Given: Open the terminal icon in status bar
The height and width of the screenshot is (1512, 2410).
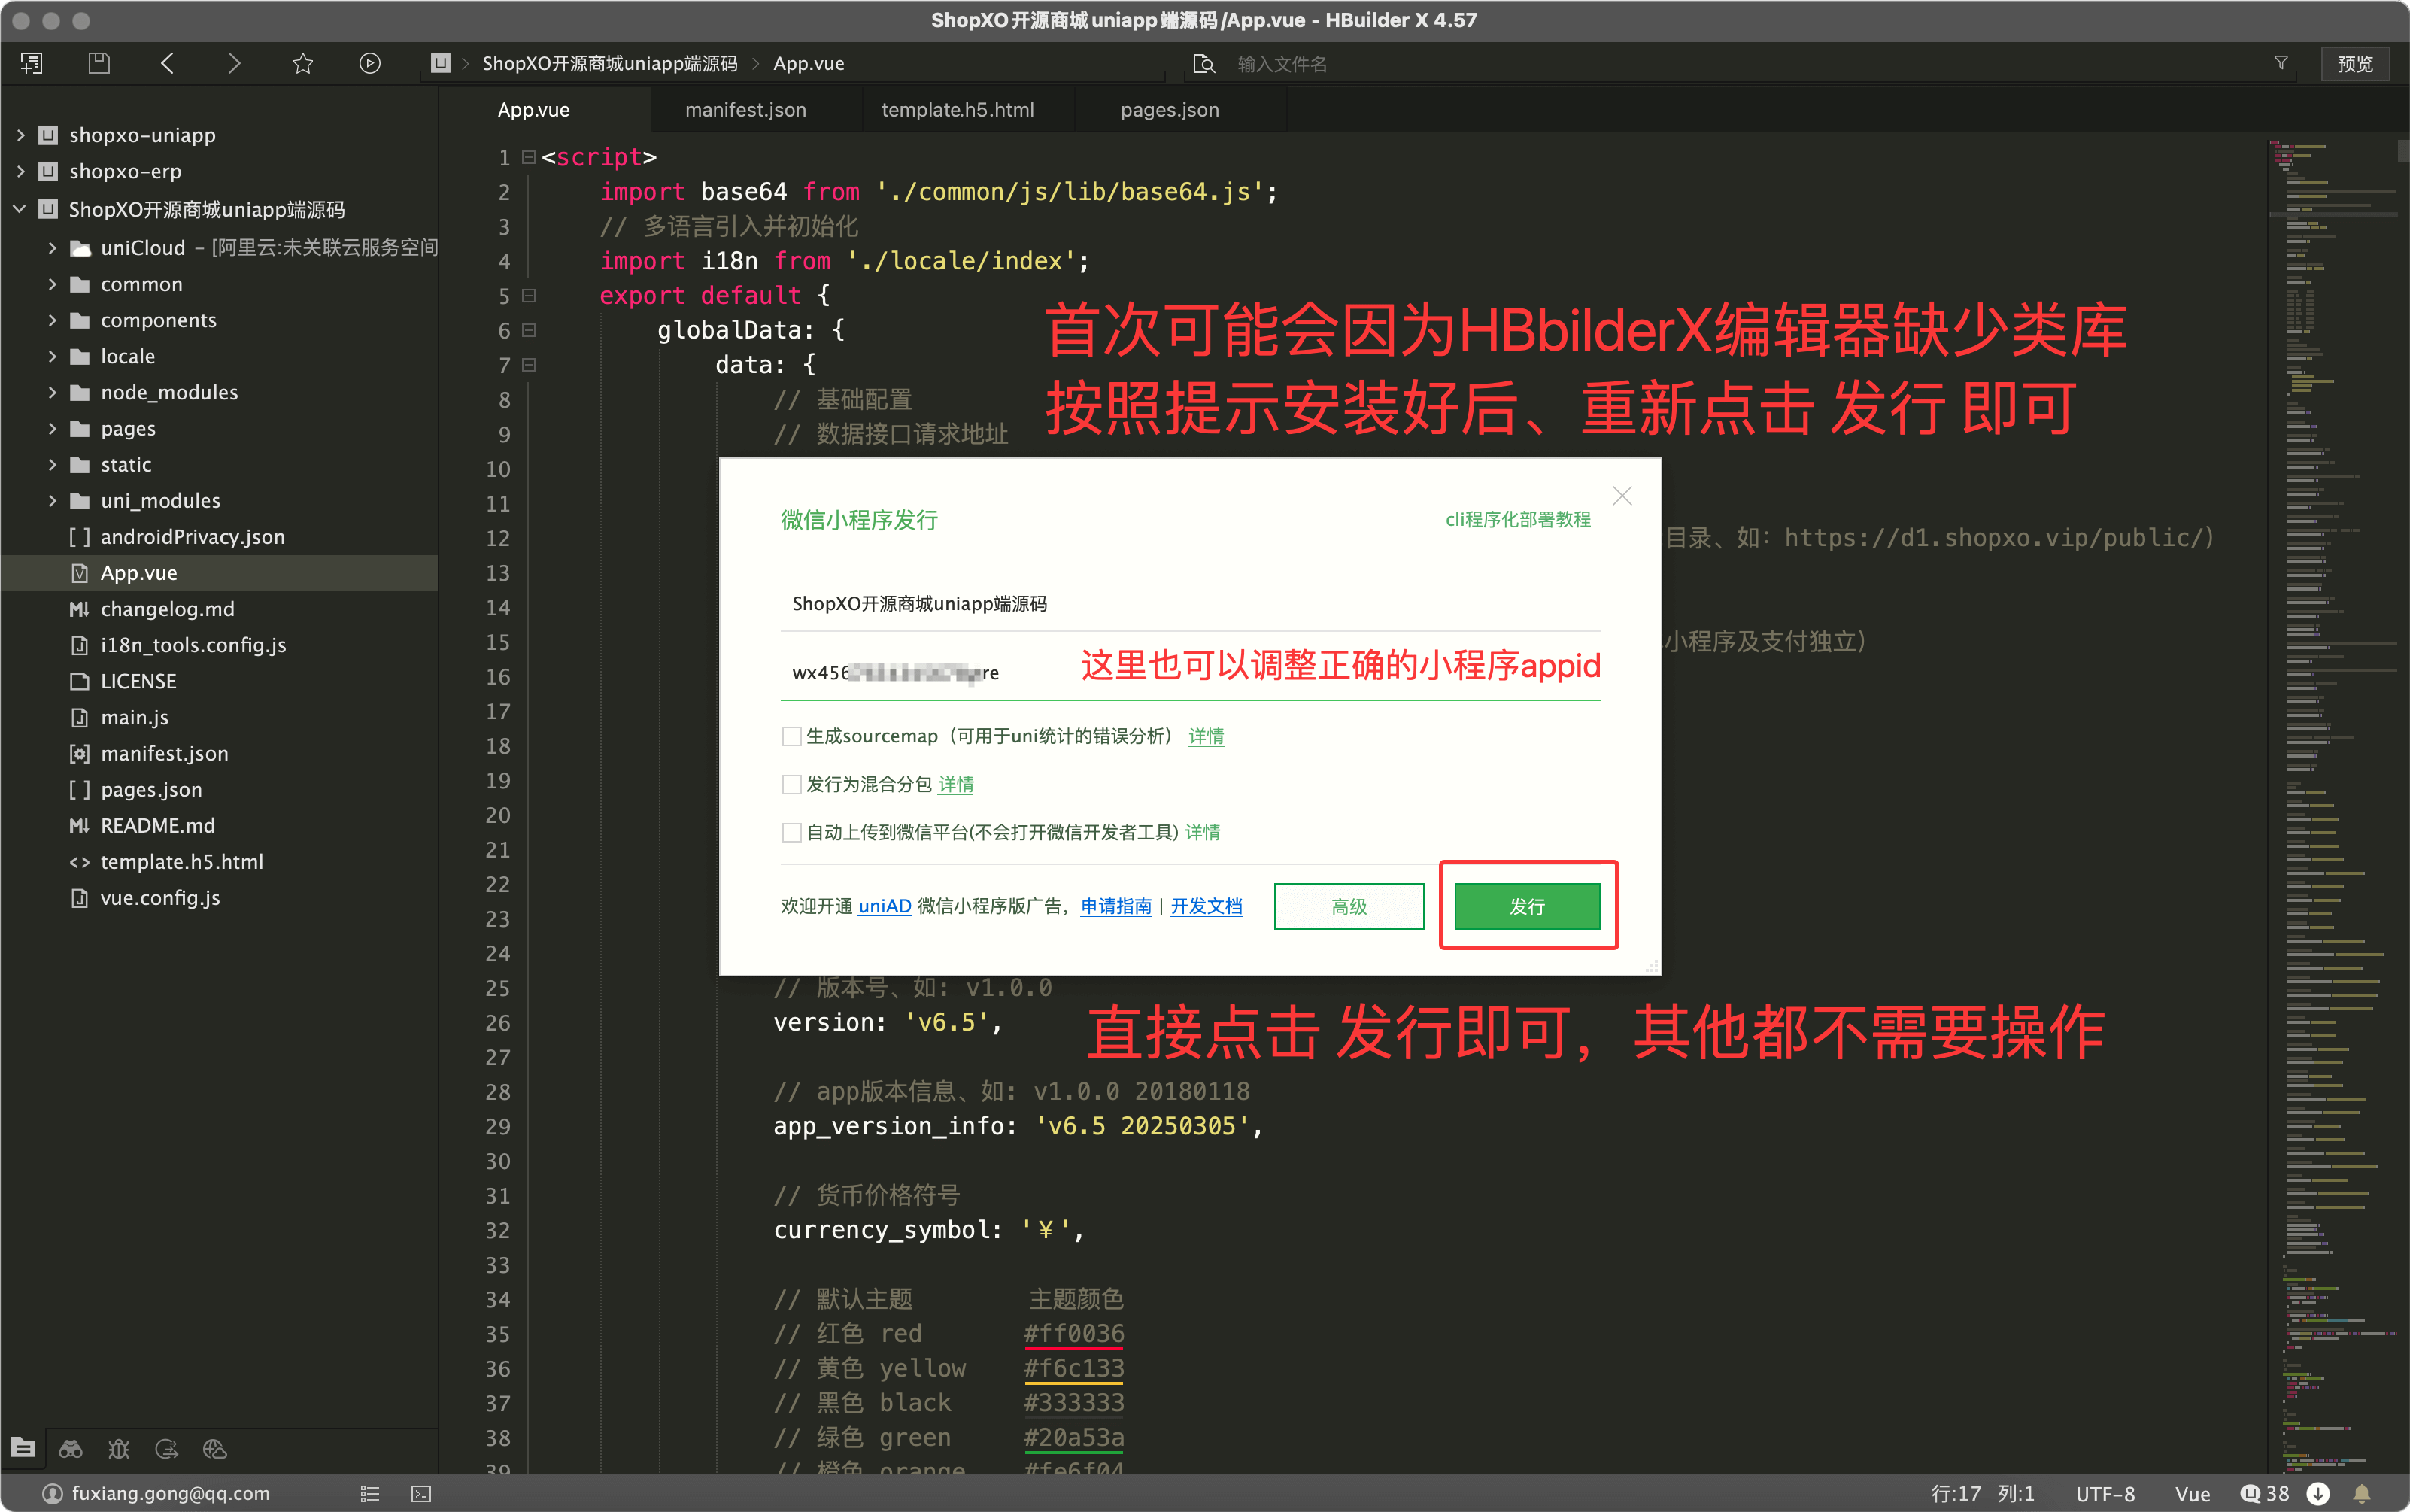Looking at the screenshot, I should pyautogui.click(x=422, y=1493).
